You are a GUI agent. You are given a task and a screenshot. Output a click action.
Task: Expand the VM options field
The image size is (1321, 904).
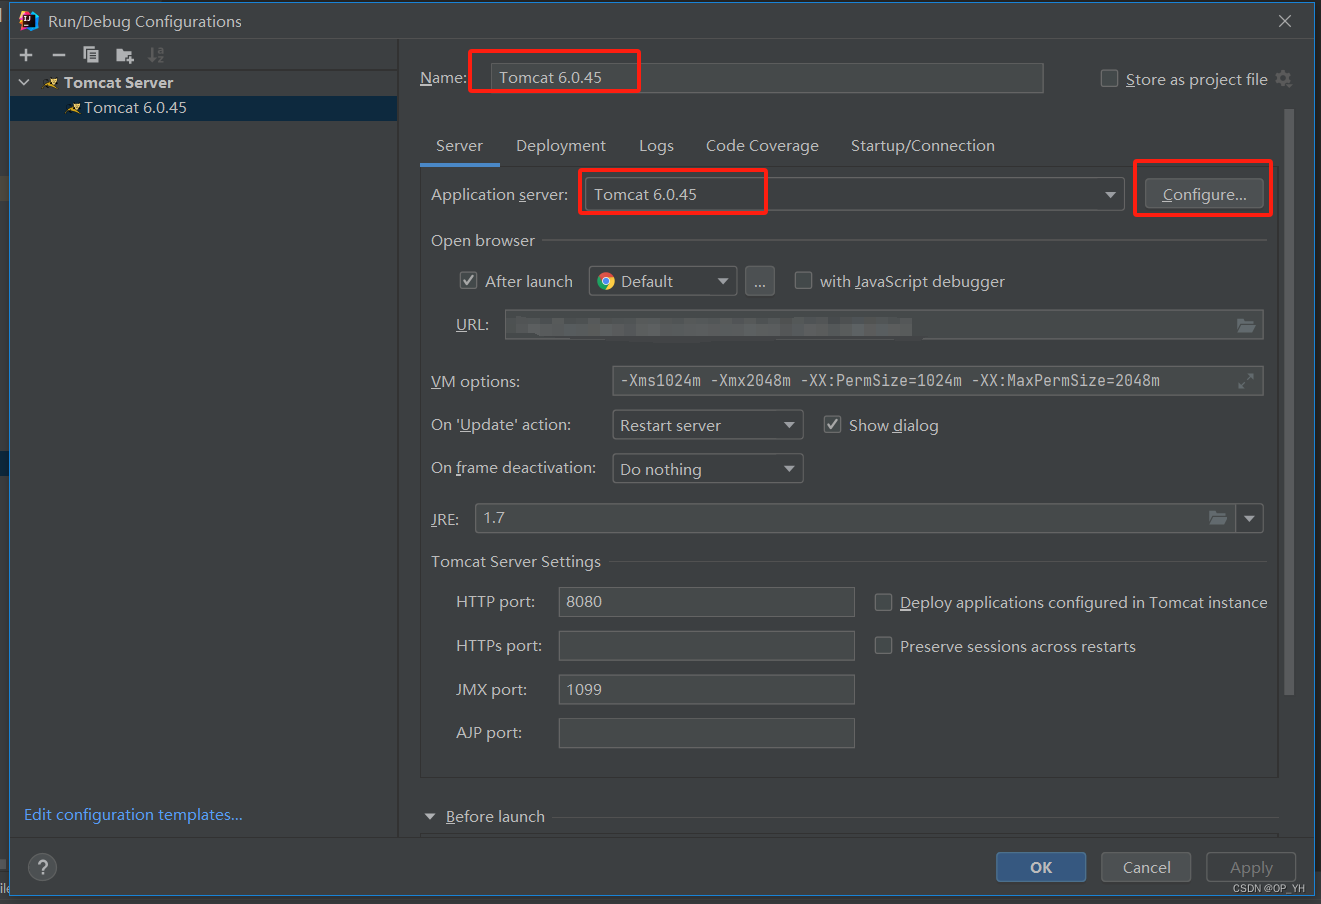pyautogui.click(x=1246, y=381)
